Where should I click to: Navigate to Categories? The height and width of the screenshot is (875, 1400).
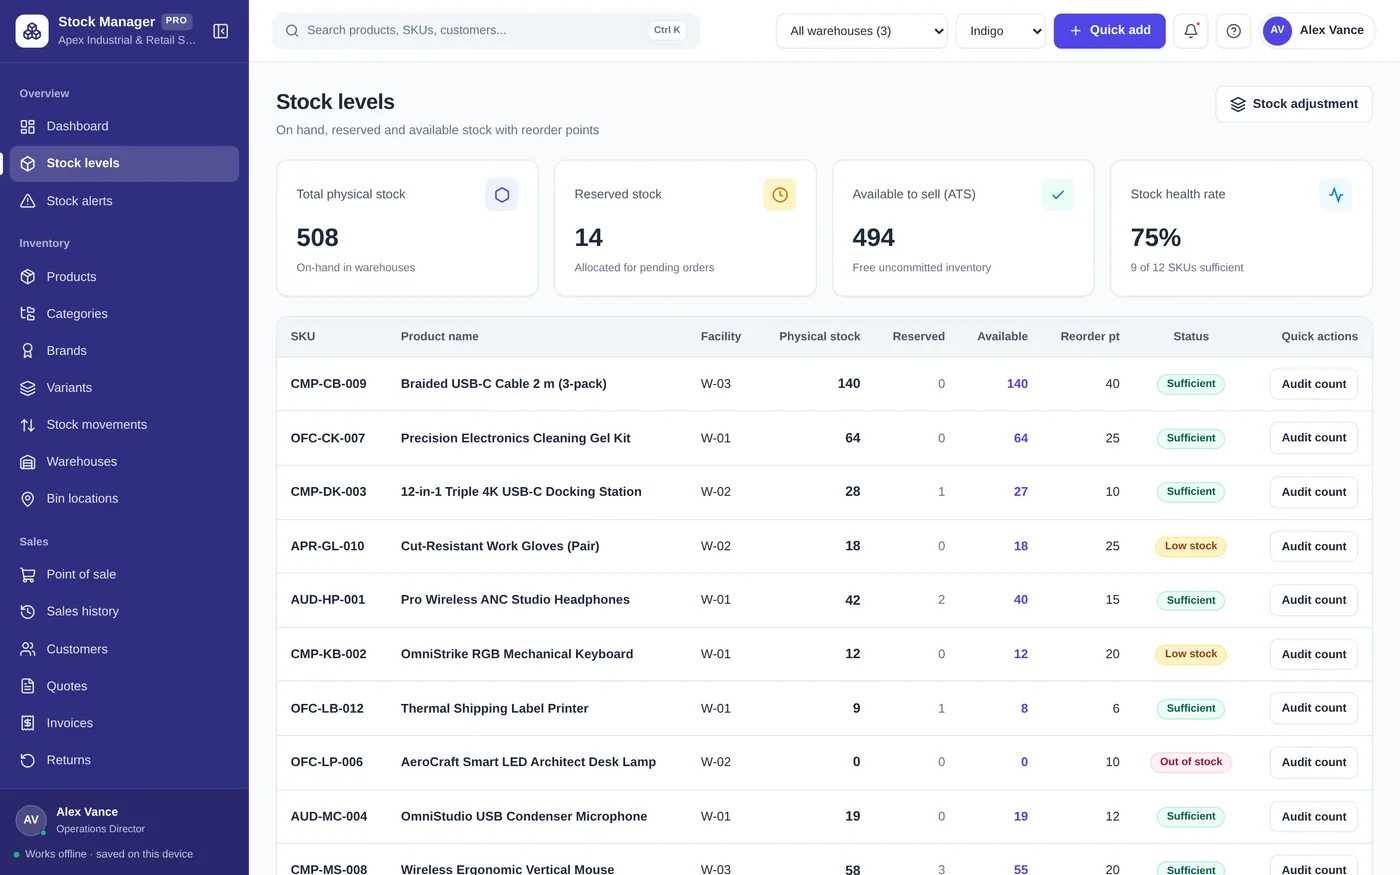(x=124, y=314)
